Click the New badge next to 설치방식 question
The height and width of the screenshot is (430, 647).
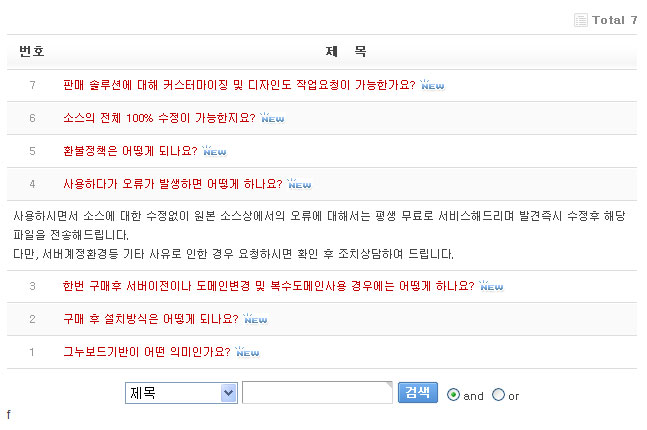click(255, 319)
